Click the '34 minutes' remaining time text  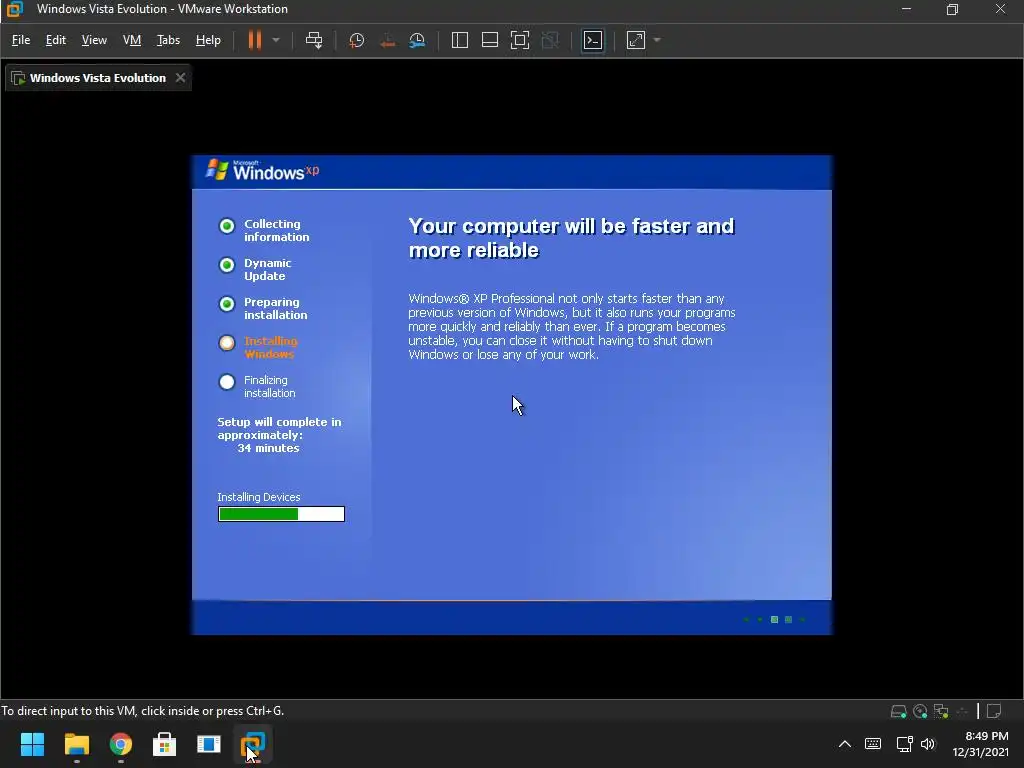[x=268, y=449]
